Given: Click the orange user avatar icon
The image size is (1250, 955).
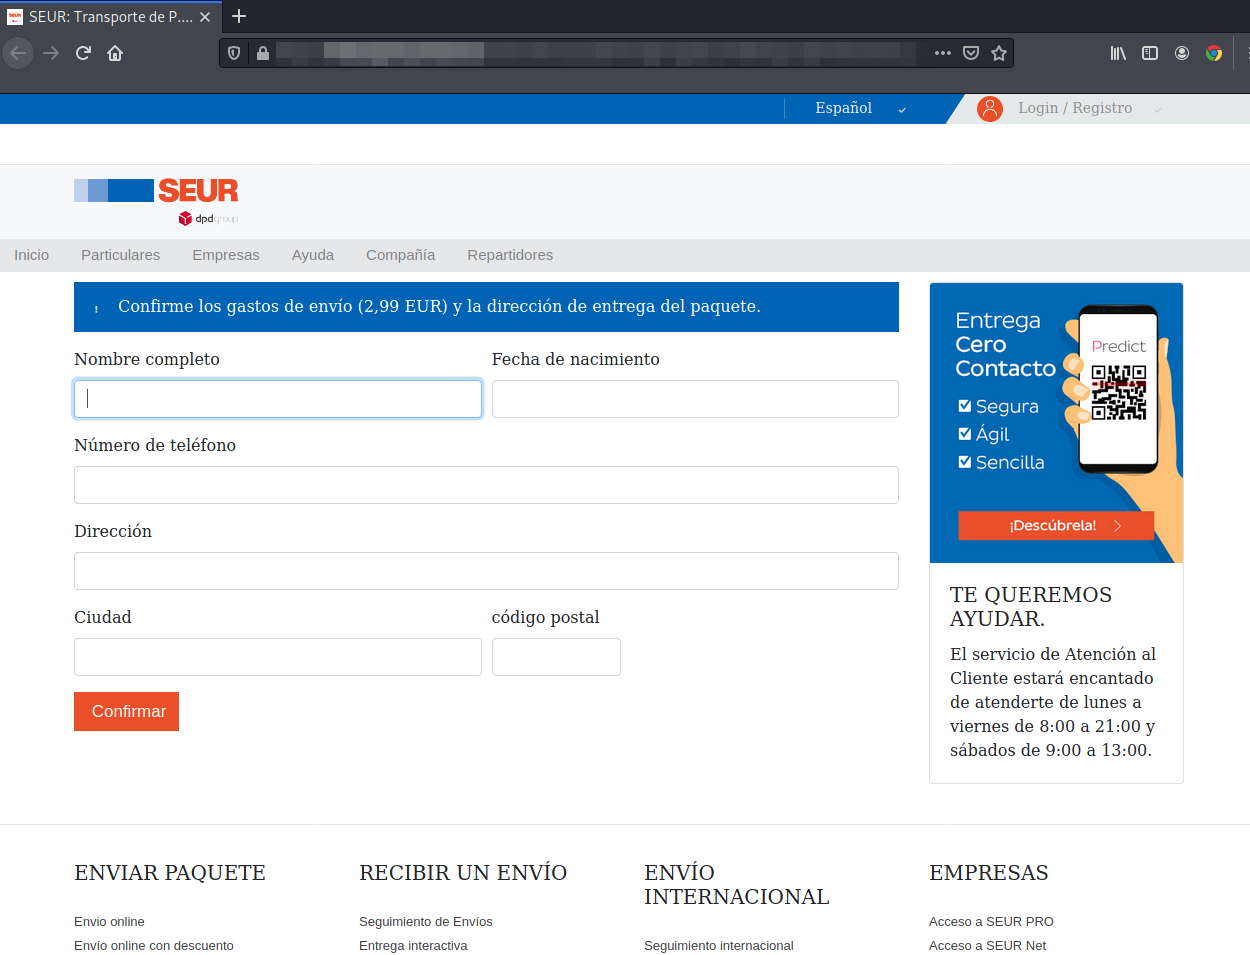Looking at the screenshot, I should pos(989,109).
